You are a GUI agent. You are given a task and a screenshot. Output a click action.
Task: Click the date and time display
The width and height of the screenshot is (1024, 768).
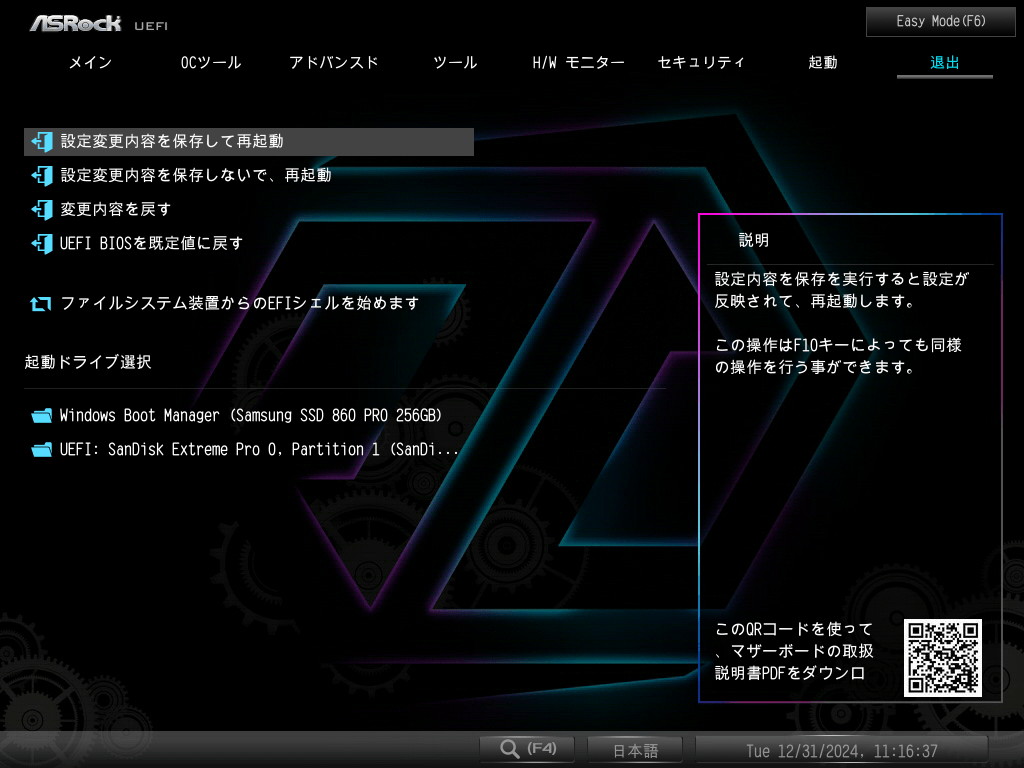842,750
